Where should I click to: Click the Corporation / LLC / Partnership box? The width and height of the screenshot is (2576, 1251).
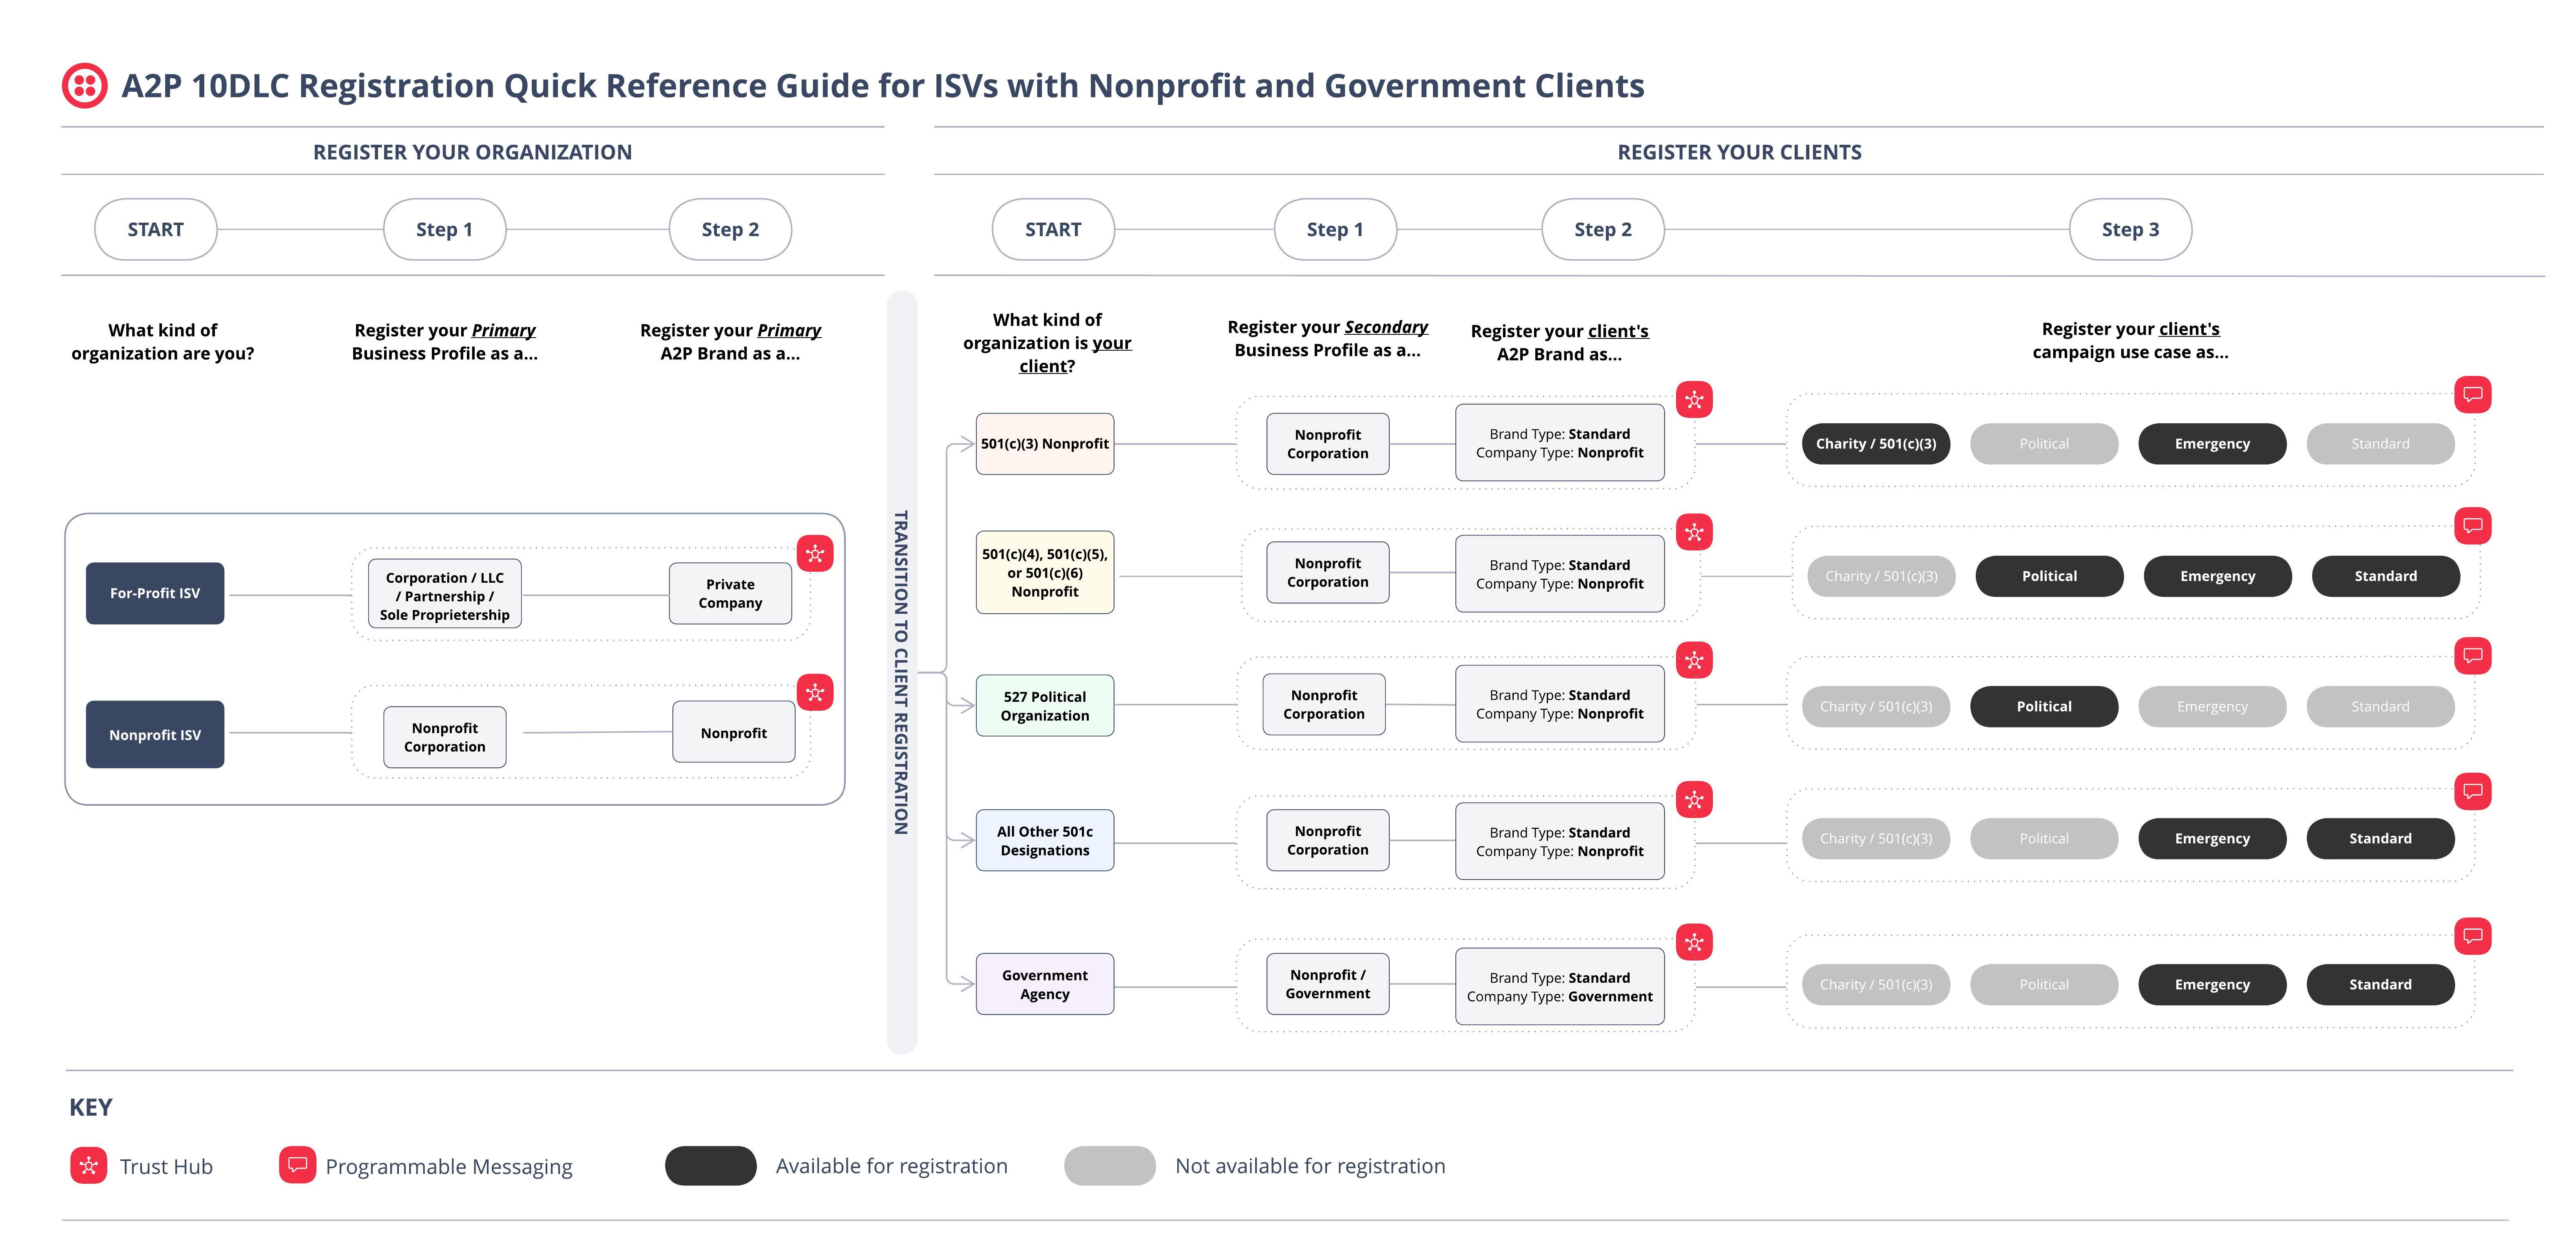tap(445, 594)
